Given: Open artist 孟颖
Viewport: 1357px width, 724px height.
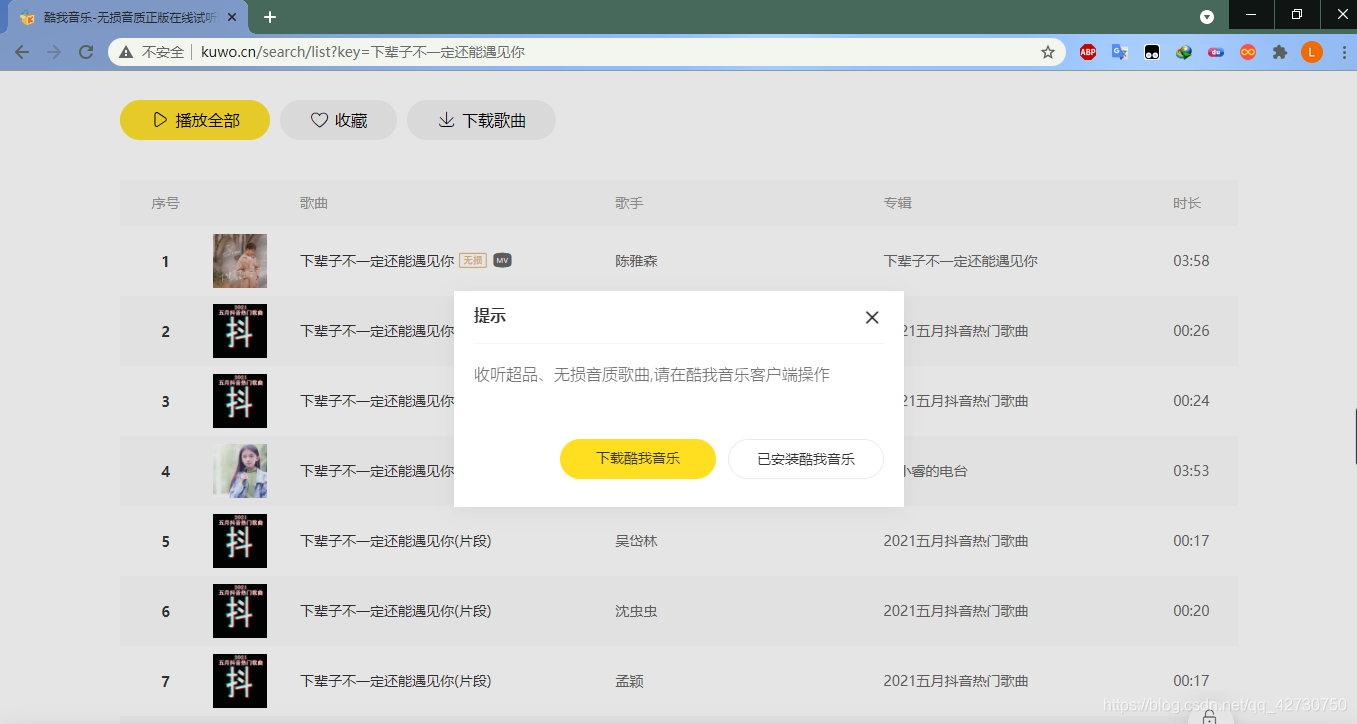Looking at the screenshot, I should [629, 681].
